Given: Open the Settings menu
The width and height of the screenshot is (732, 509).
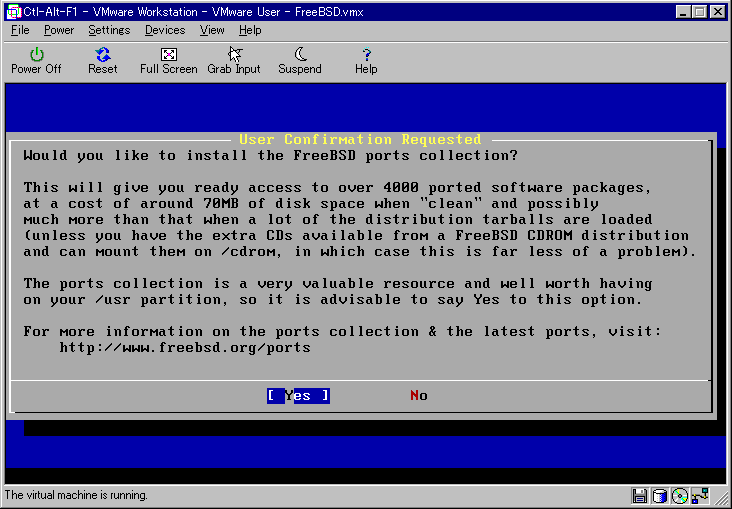Looking at the screenshot, I should pos(109,30).
